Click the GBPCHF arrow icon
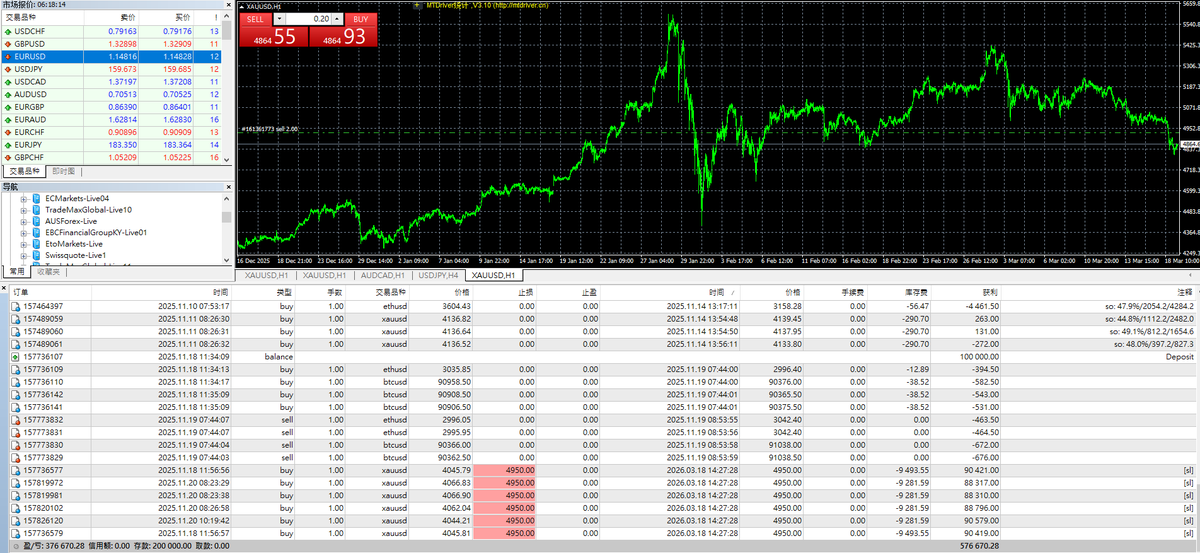The width and height of the screenshot is (1200, 553). (x=9, y=157)
